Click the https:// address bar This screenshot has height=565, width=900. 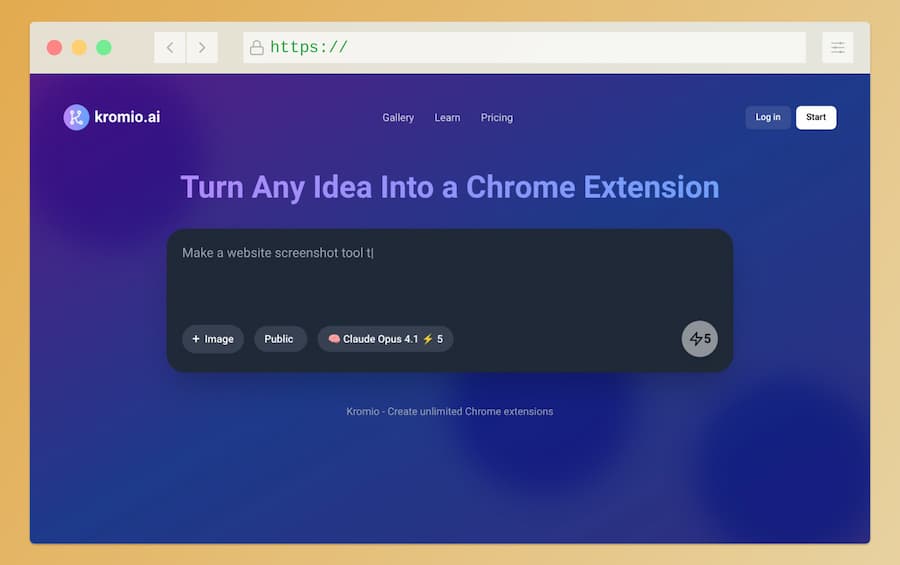coord(525,48)
